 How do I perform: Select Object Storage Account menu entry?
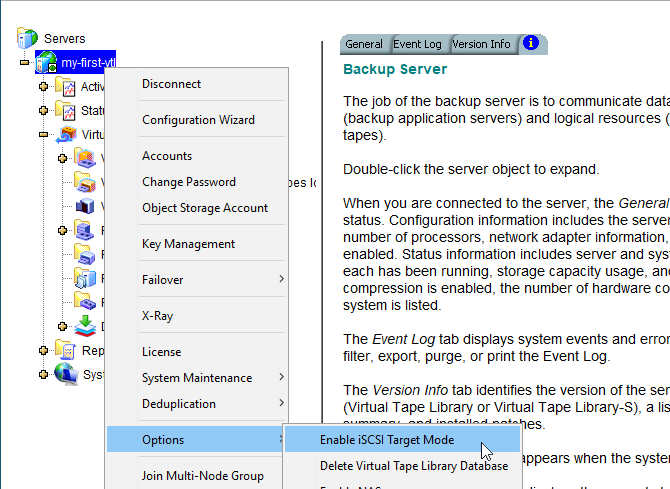click(197, 207)
